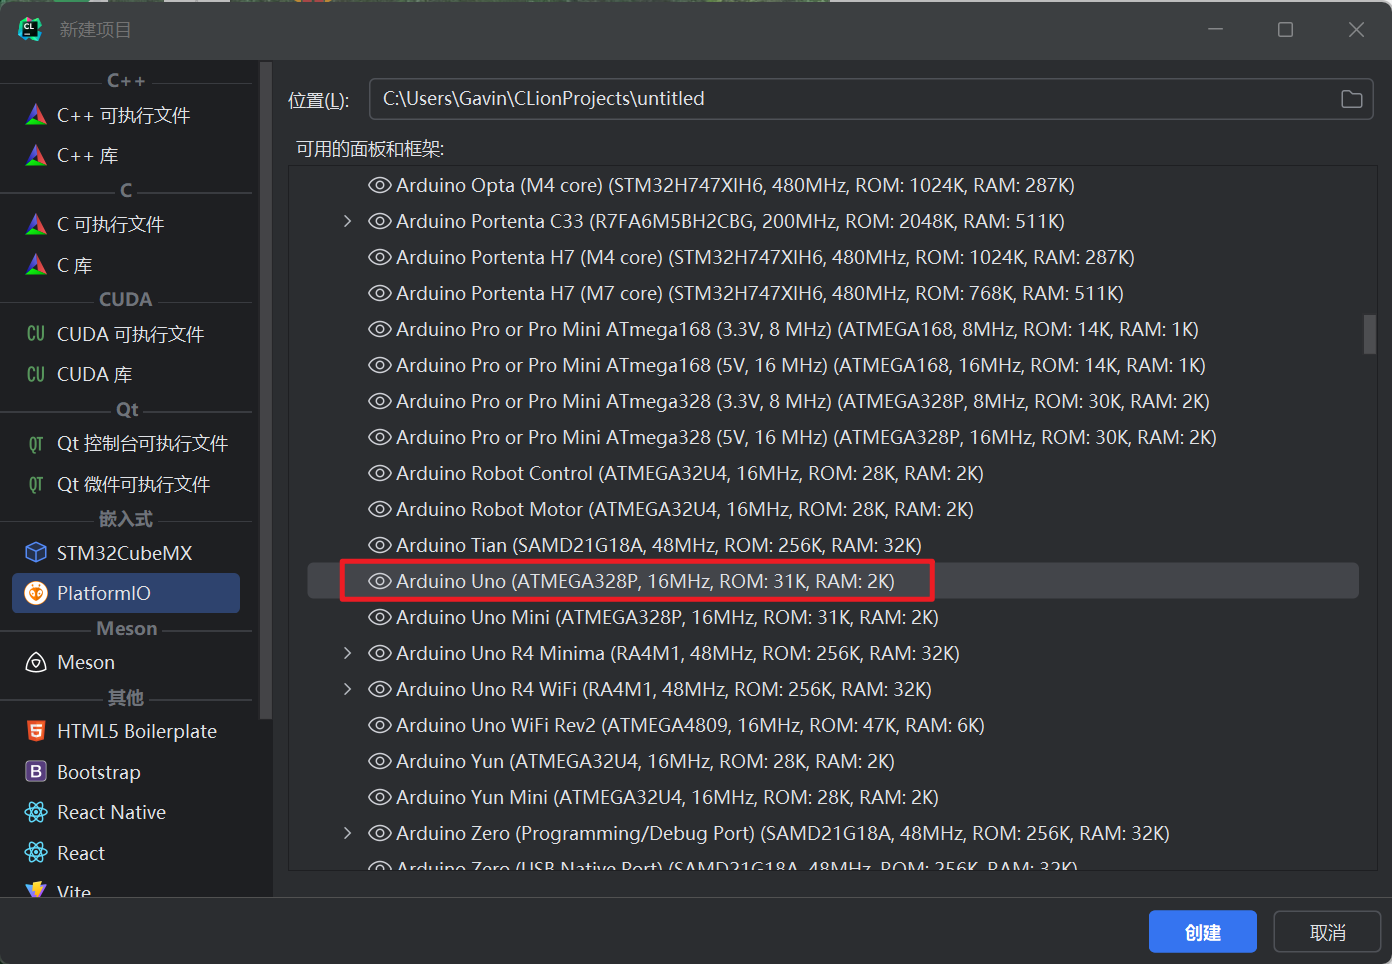Click the PlatformIO icon in the sidebar

pos(36,593)
